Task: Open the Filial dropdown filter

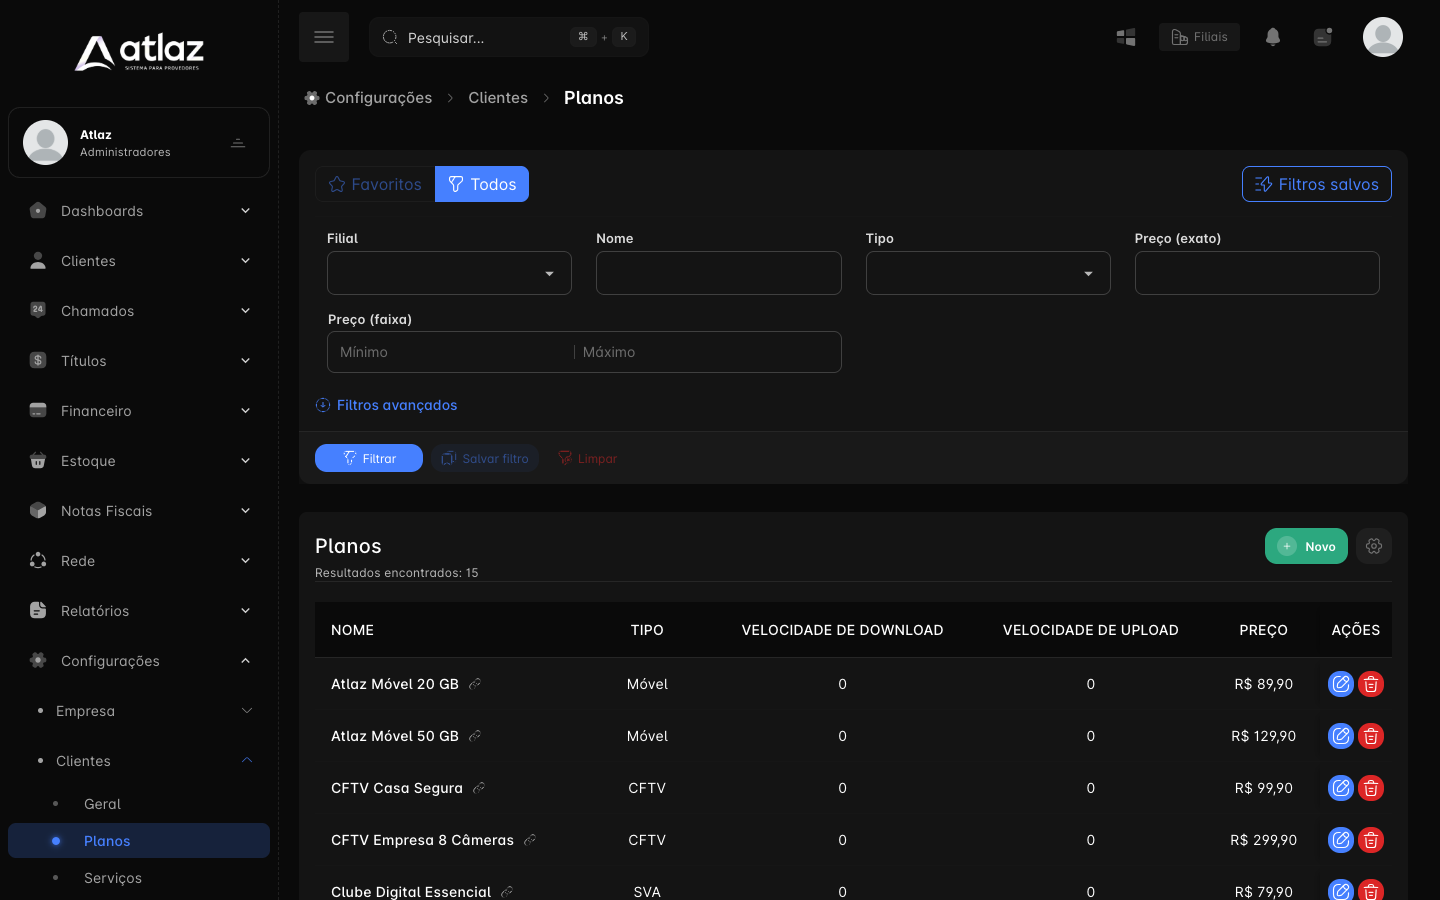Action: click(449, 273)
